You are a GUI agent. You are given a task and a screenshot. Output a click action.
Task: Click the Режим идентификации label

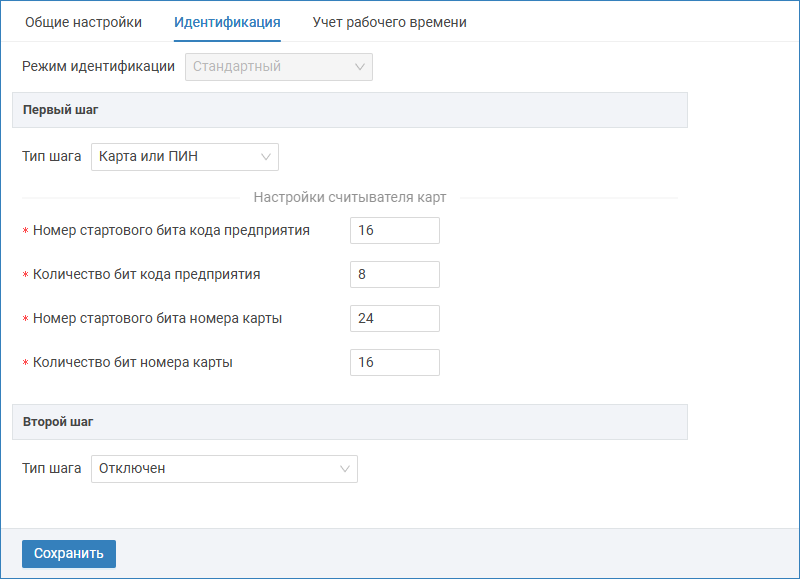click(99, 67)
